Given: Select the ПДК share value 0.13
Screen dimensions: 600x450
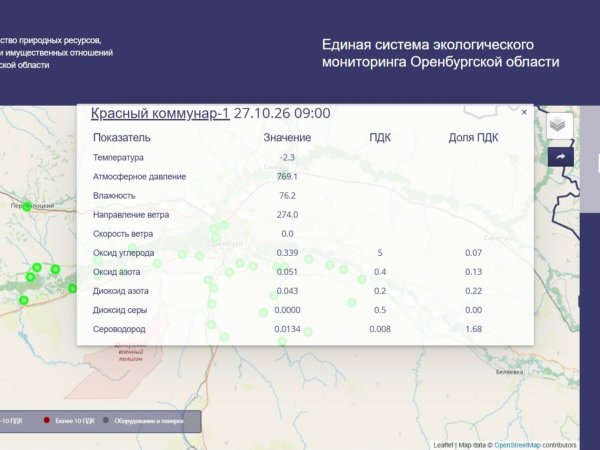Looking at the screenshot, I should click(x=473, y=272).
